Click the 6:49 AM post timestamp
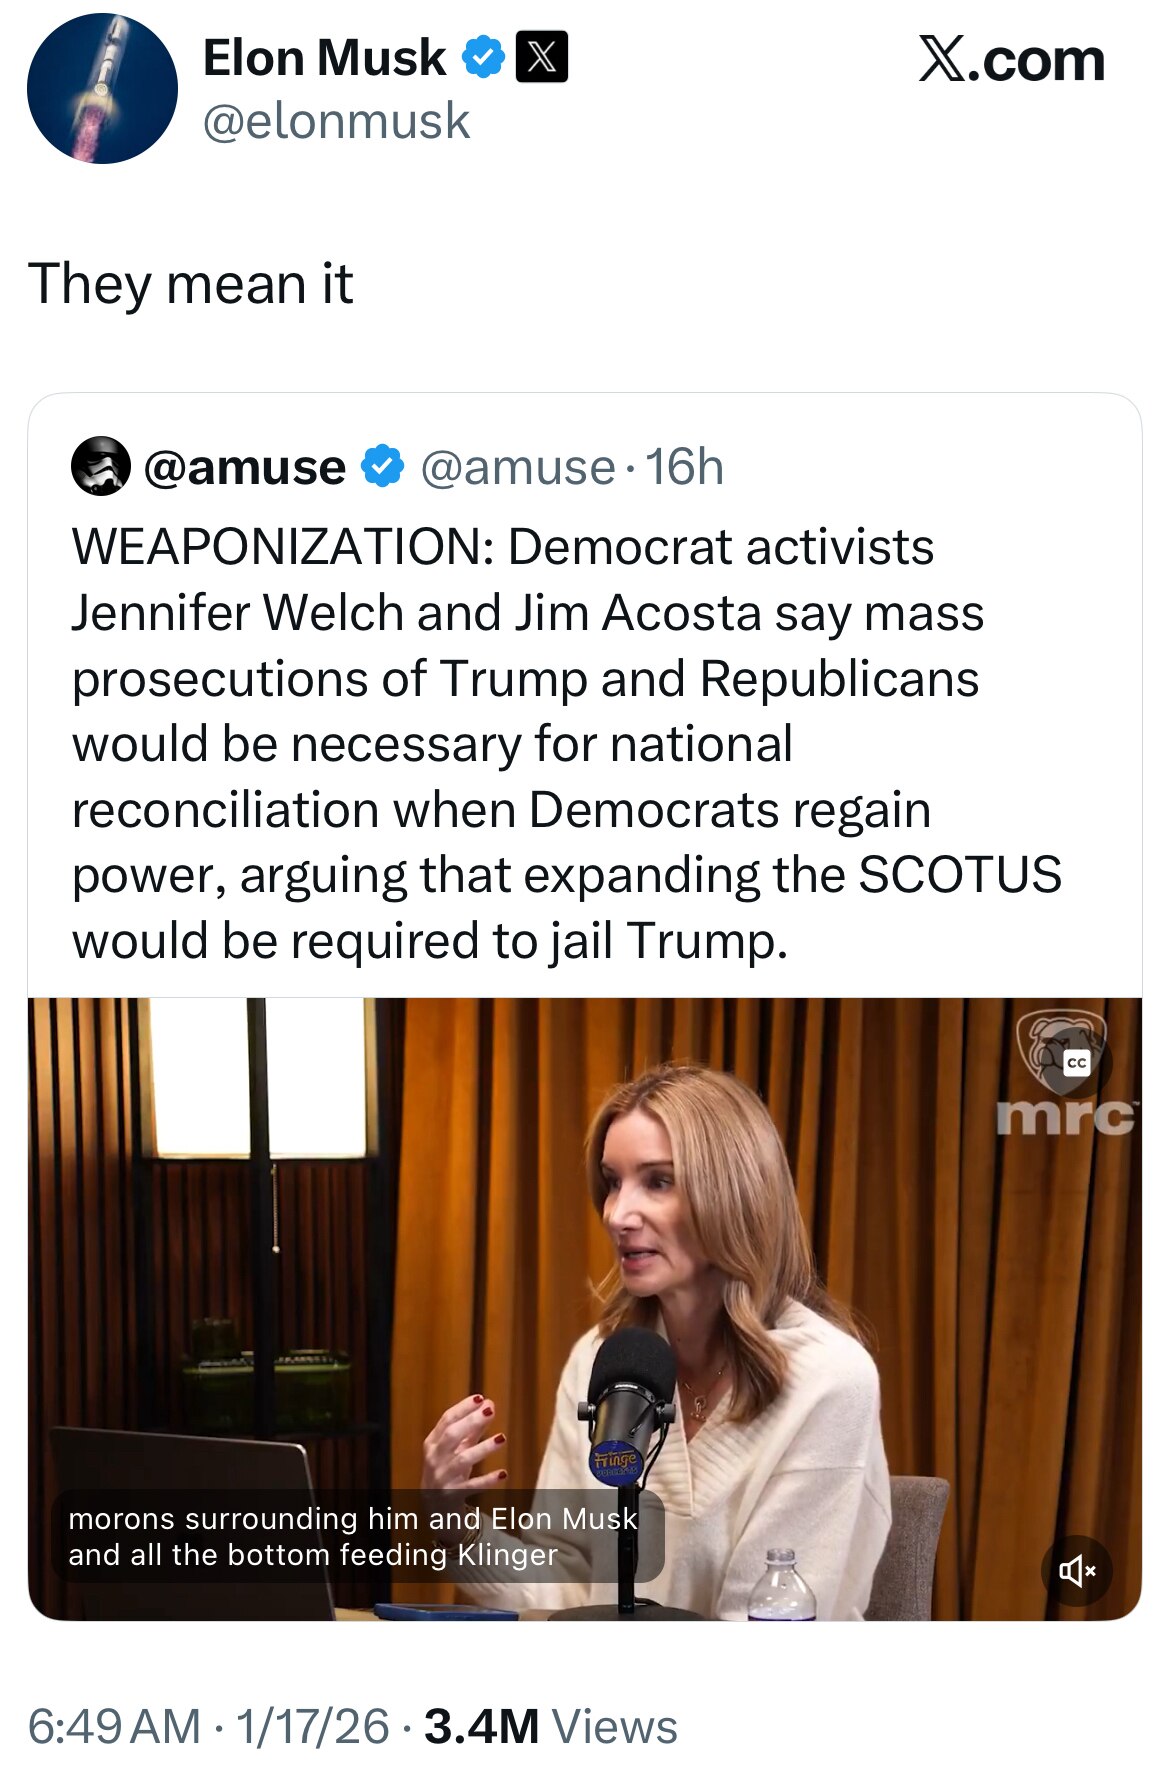Viewport: 1170px width, 1776px height. coord(114,1727)
